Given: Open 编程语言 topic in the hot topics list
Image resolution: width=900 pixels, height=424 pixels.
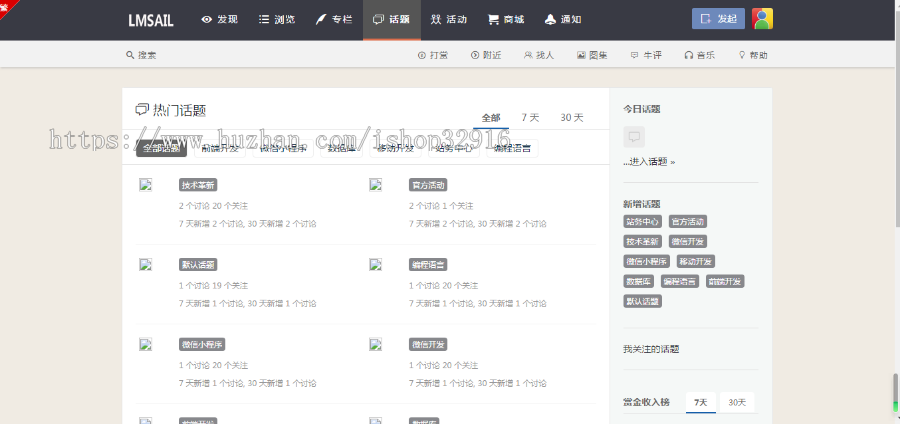Looking at the screenshot, I should coord(428,264).
